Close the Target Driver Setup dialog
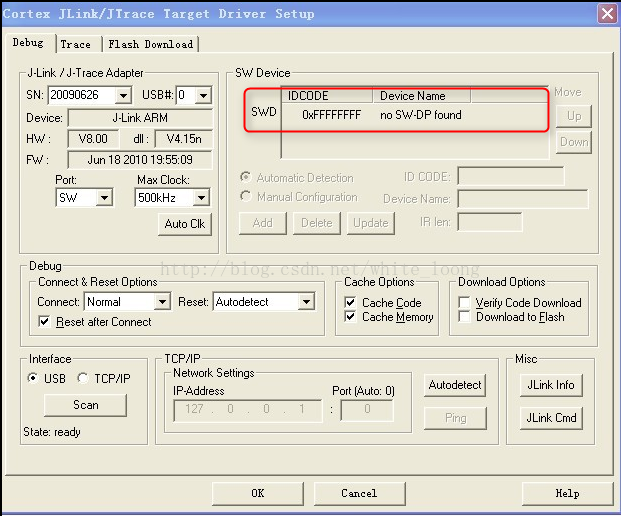The width and height of the screenshot is (621, 516). tap(606, 13)
